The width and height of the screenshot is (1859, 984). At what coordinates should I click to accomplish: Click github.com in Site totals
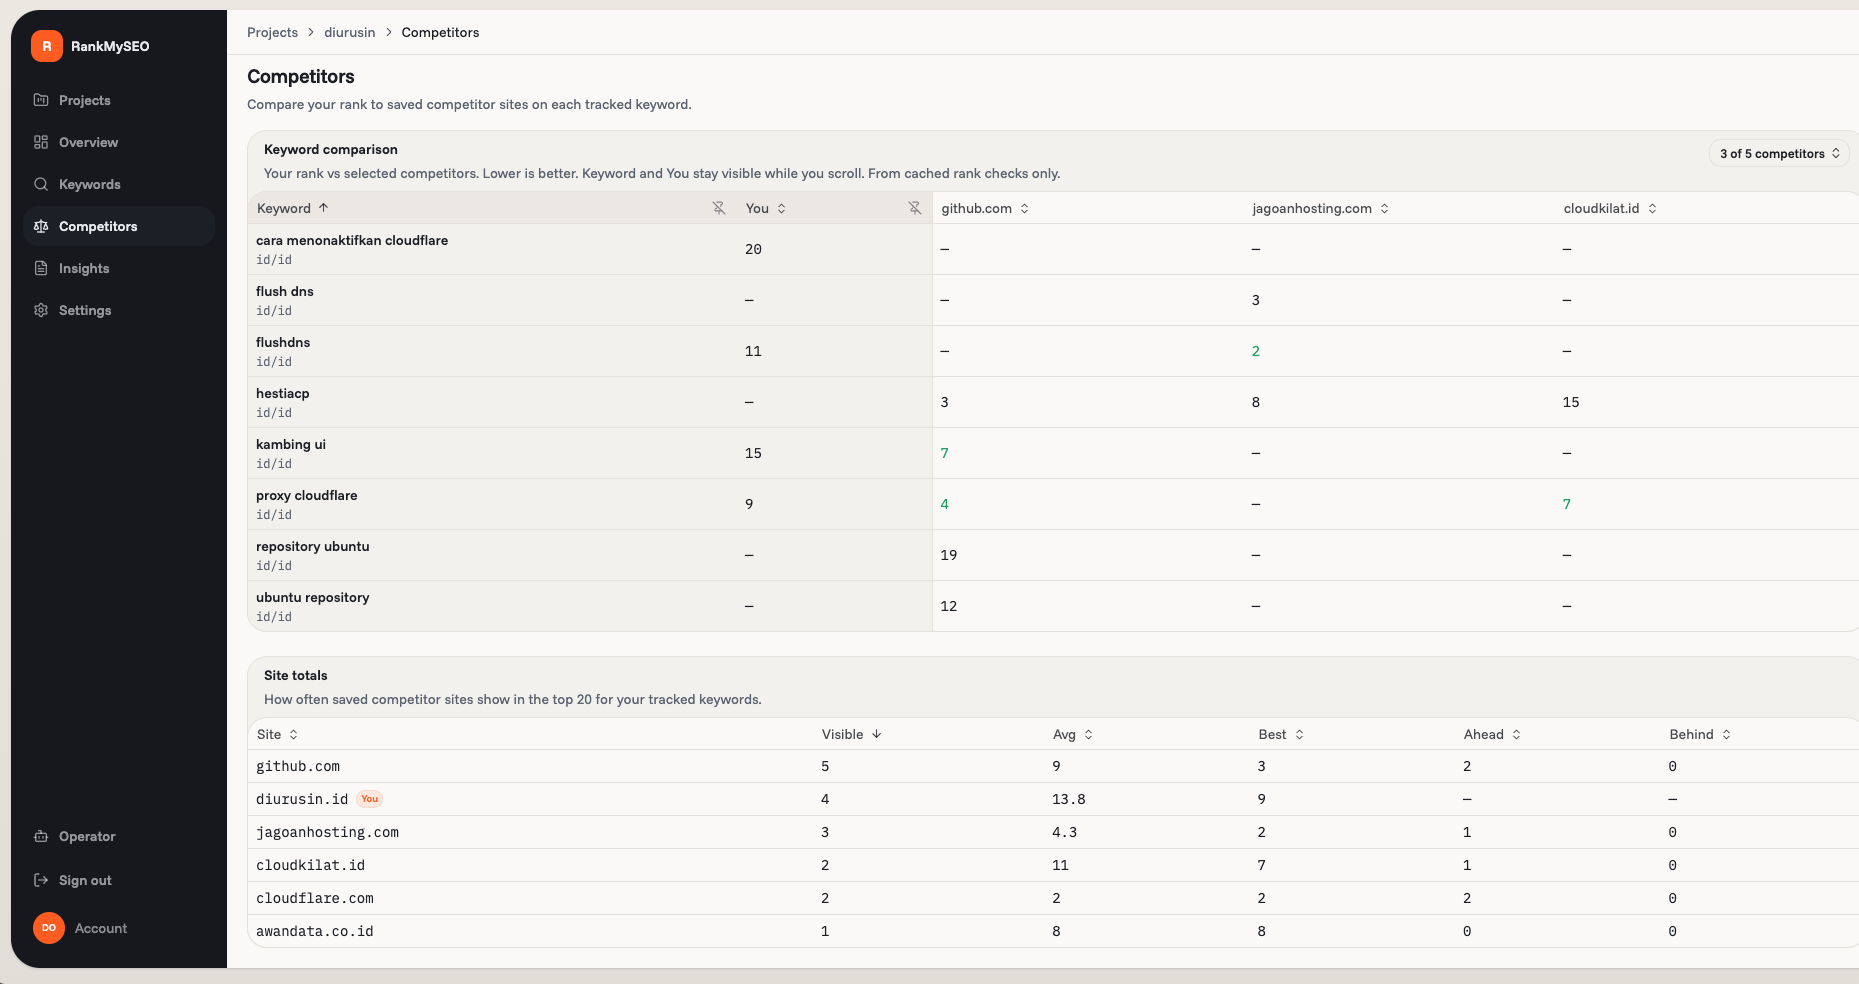[298, 766]
